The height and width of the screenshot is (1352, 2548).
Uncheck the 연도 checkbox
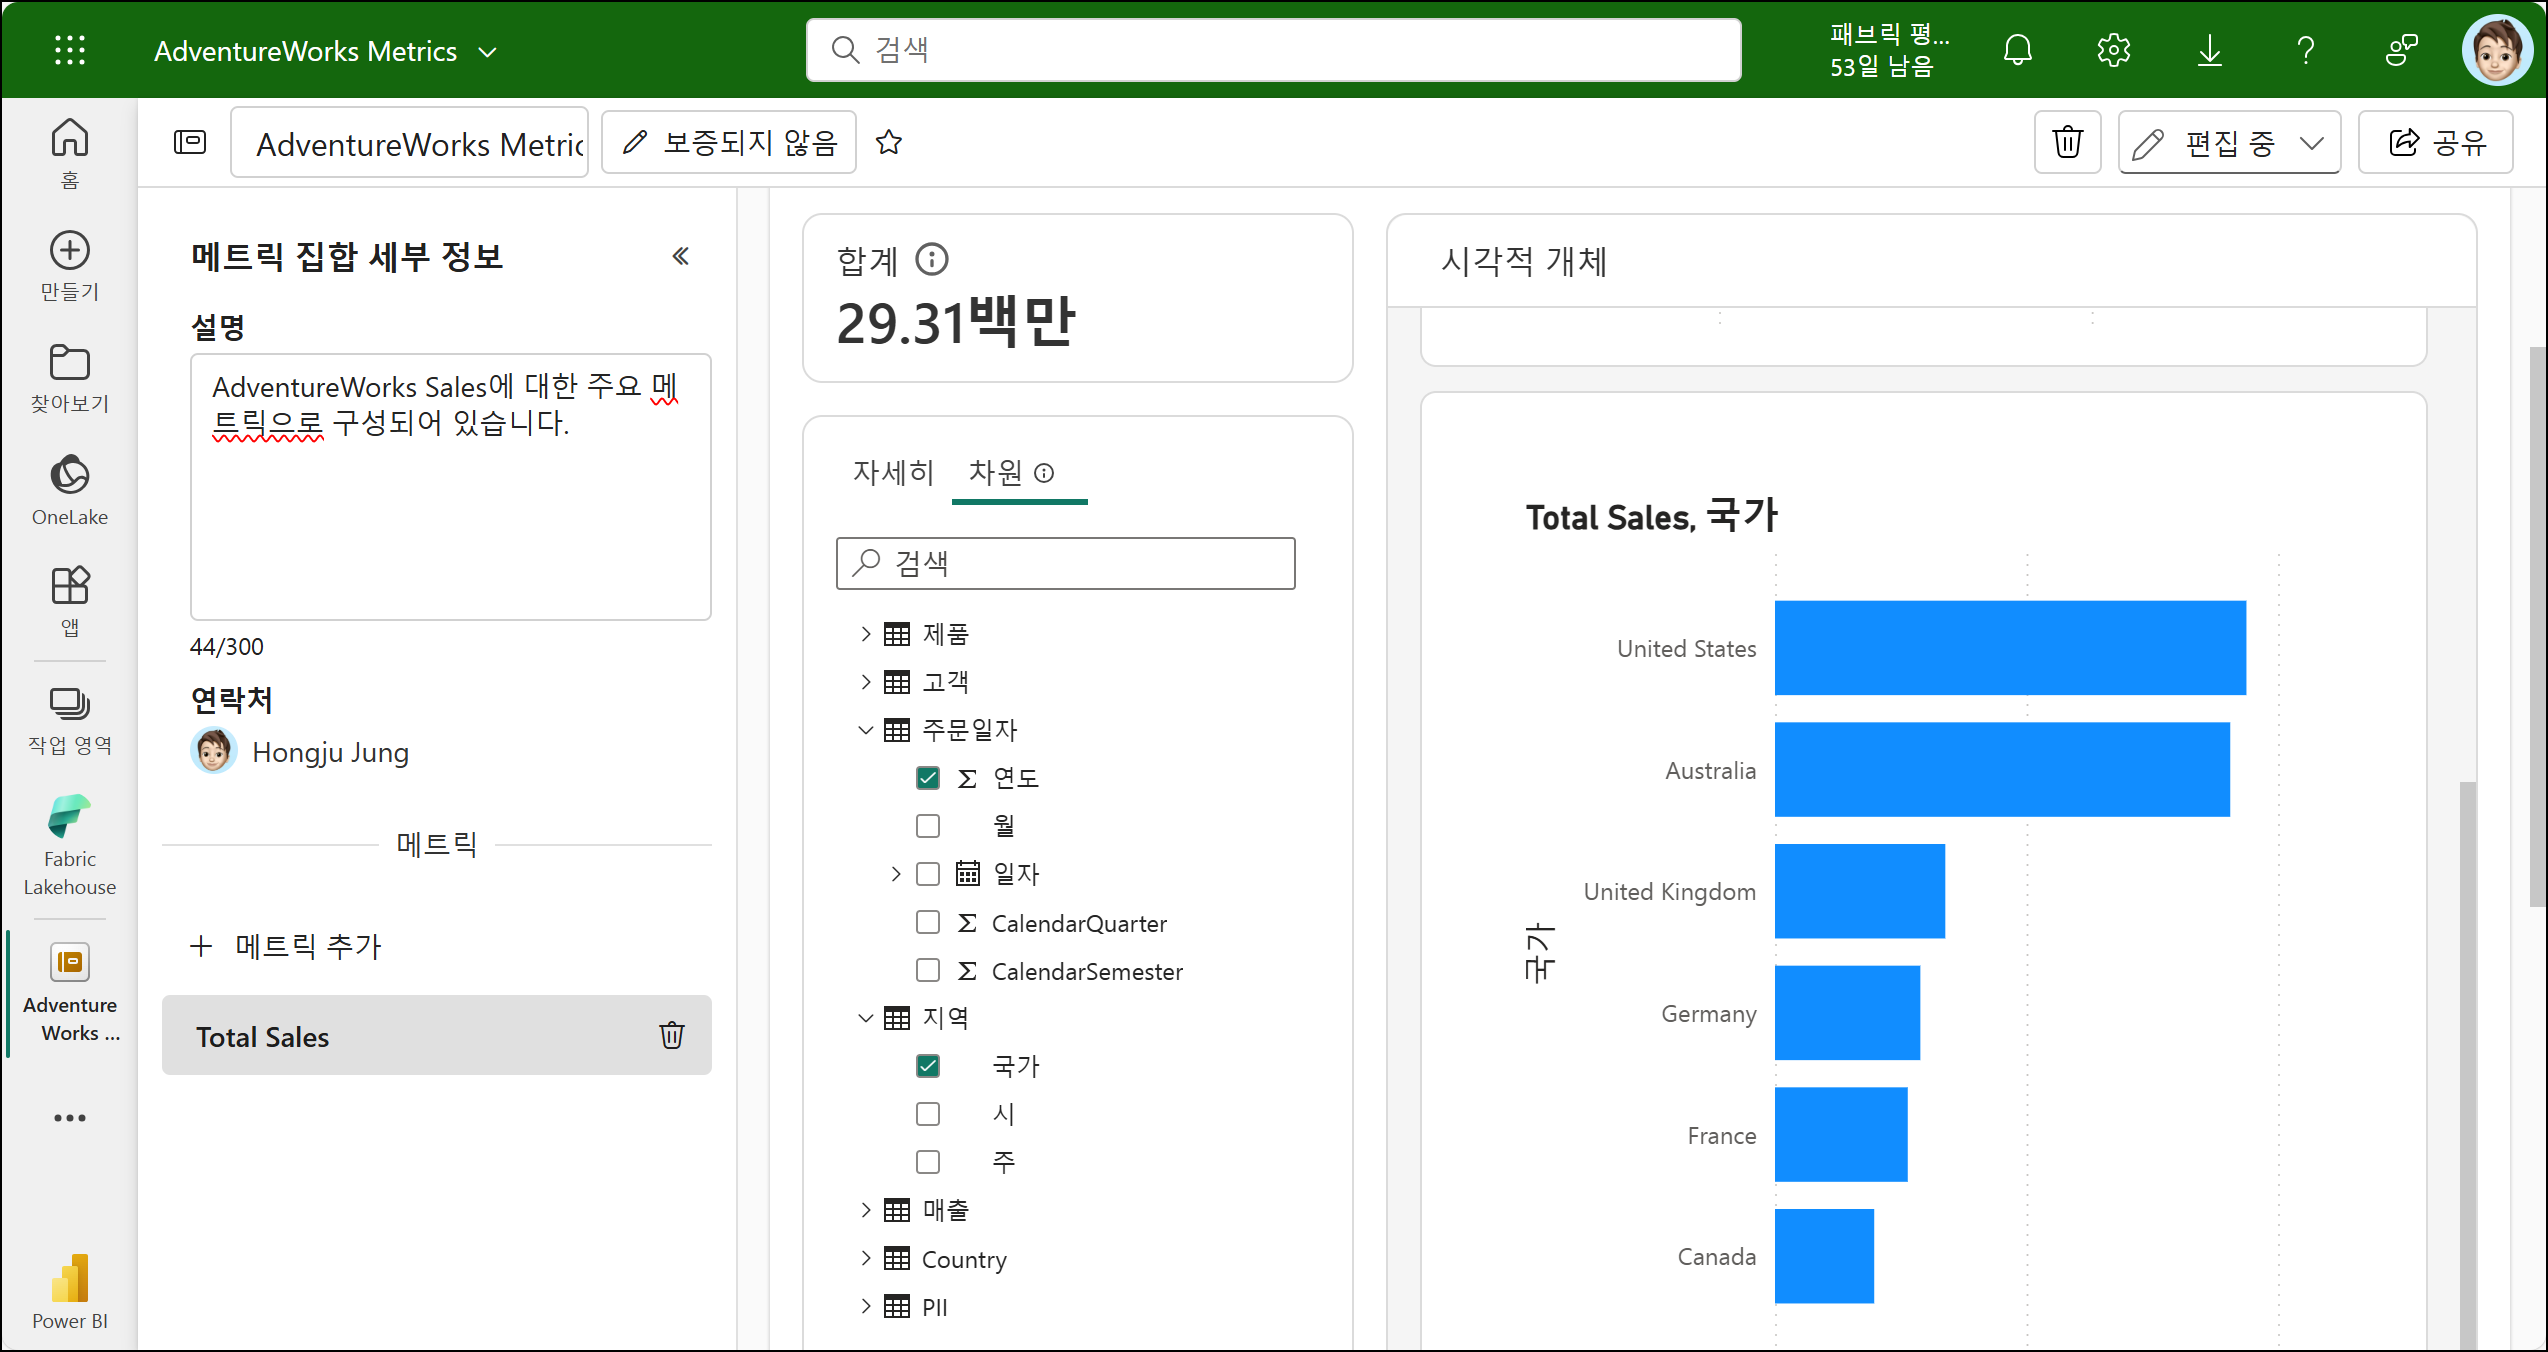coord(928,778)
